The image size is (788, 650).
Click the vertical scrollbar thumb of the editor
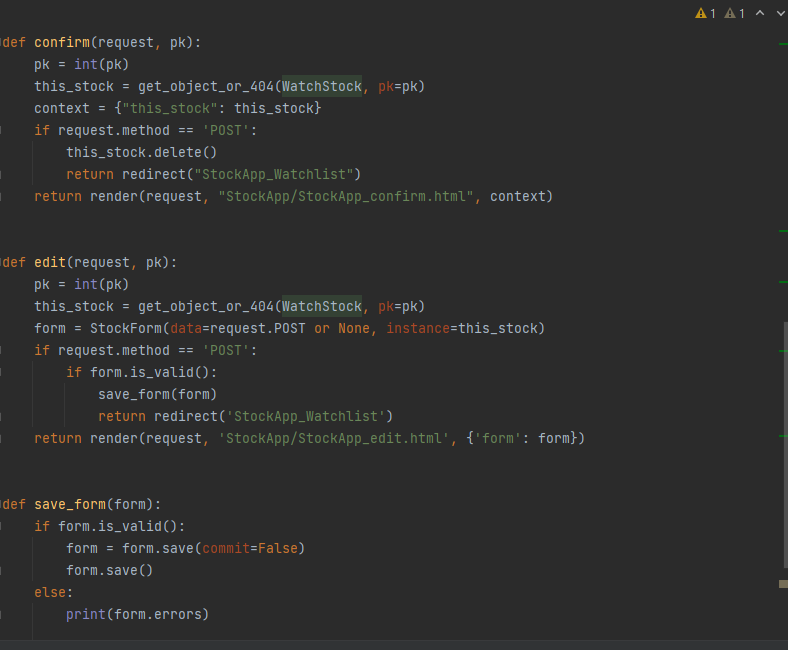click(x=785, y=445)
